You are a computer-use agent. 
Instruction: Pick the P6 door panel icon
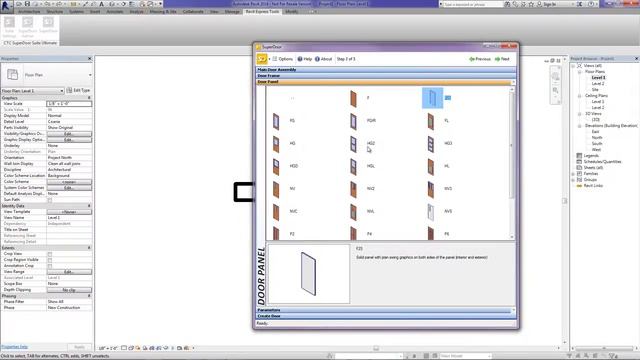point(431,233)
